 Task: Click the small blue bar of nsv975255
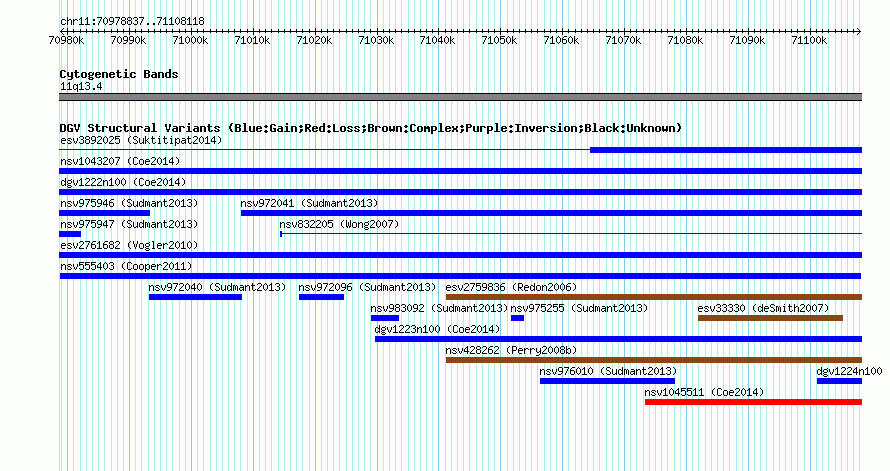coord(517,318)
